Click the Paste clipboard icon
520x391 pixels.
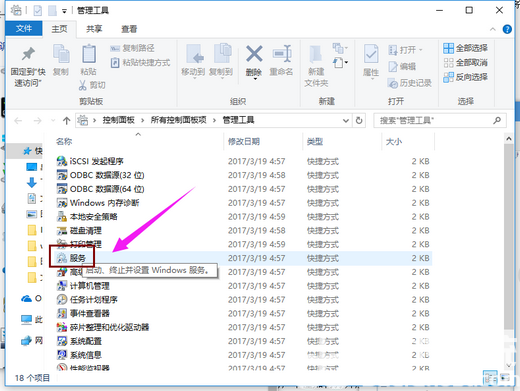pyautogui.click(x=89, y=53)
